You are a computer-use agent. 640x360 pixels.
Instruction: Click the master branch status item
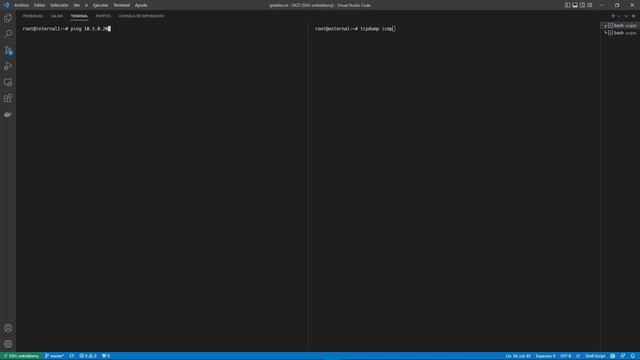[54, 356]
